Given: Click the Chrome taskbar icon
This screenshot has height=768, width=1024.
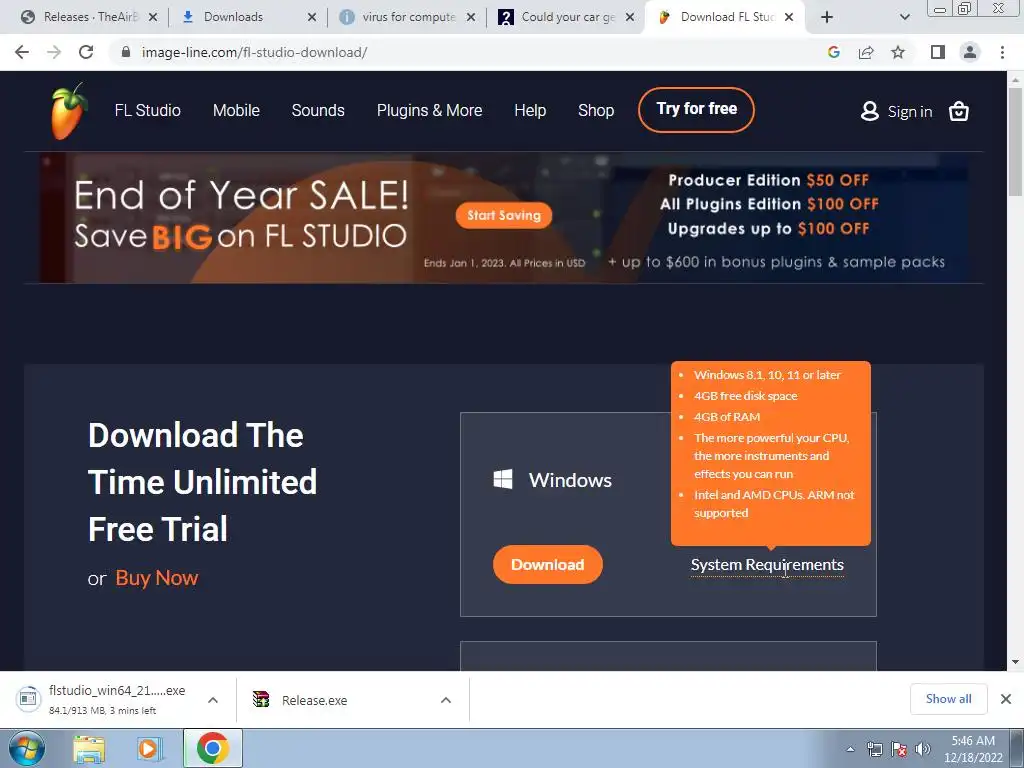Looking at the screenshot, I should 213,748.
